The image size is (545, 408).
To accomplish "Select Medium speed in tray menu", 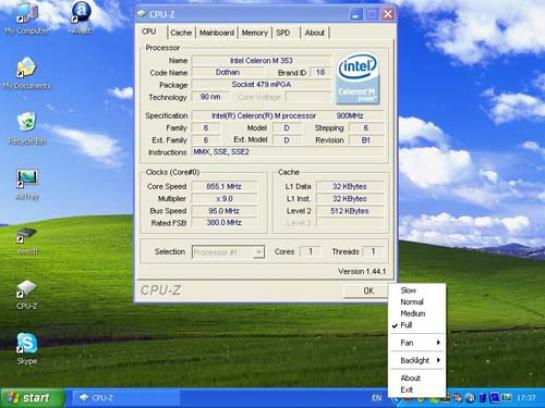I will point(417,313).
